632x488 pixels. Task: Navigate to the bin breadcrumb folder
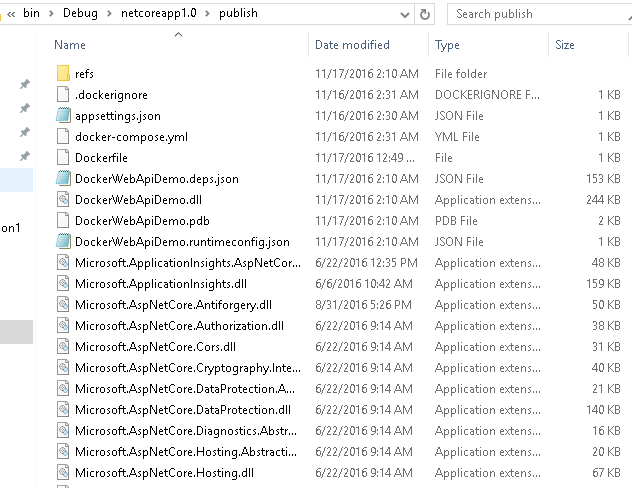(31, 13)
